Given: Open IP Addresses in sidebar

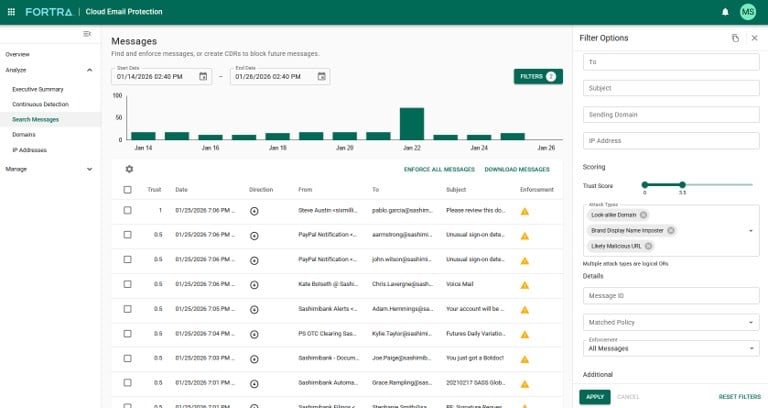Looking at the screenshot, I should click(29, 150).
